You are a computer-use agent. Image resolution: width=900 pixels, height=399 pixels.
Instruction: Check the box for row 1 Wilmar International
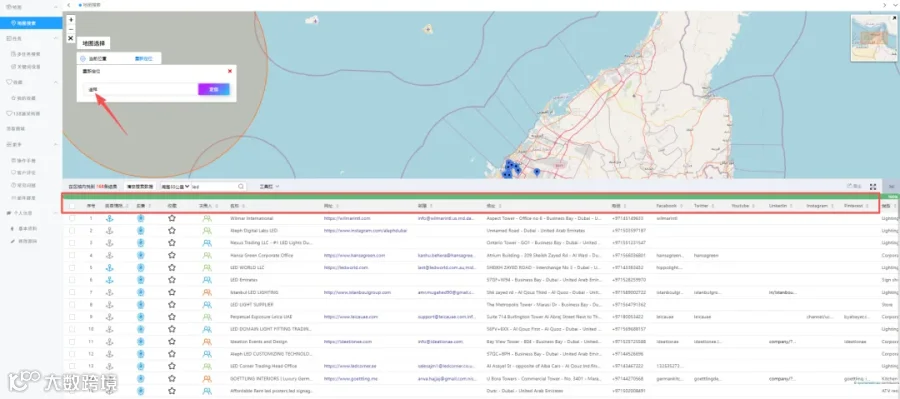(x=72, y=218)
